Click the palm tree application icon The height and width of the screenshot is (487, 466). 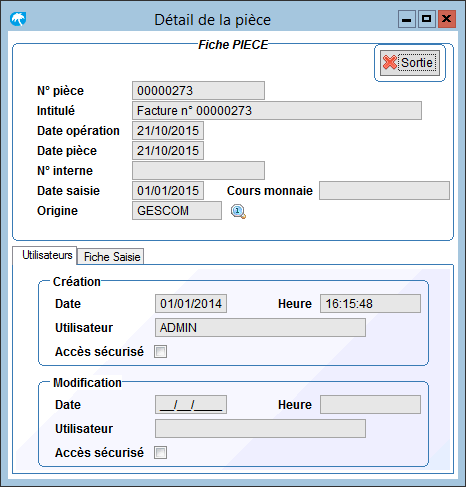point(18,19)
